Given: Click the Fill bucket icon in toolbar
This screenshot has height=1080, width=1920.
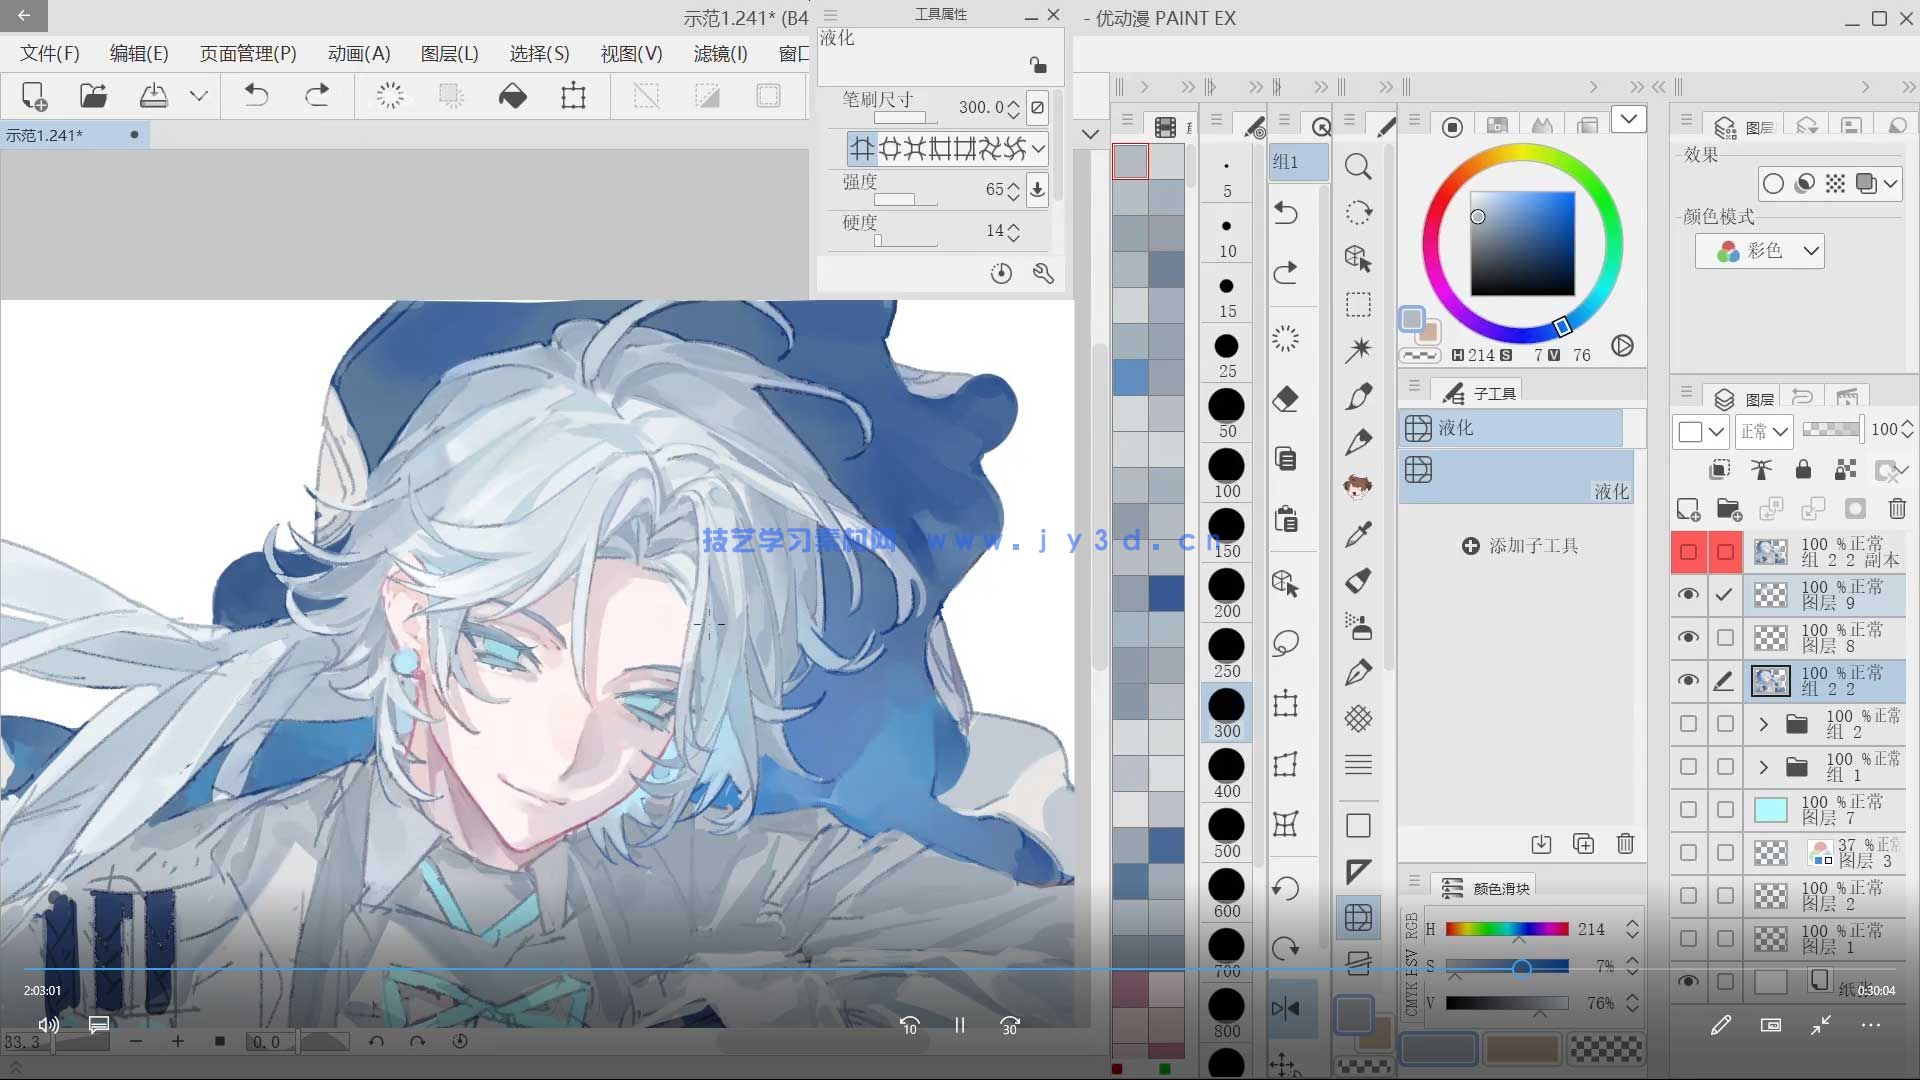Looking at the screenshot, I should 512,96.
